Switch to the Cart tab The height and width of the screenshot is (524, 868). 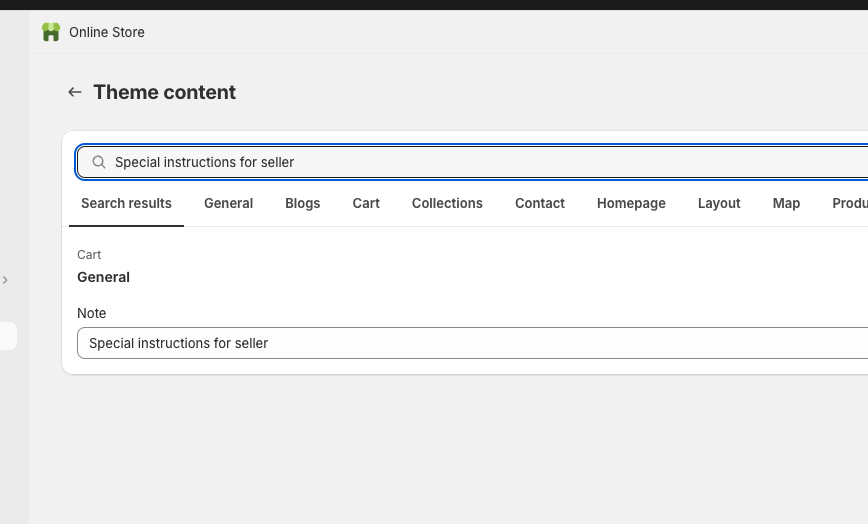click(x=366, y=203)
